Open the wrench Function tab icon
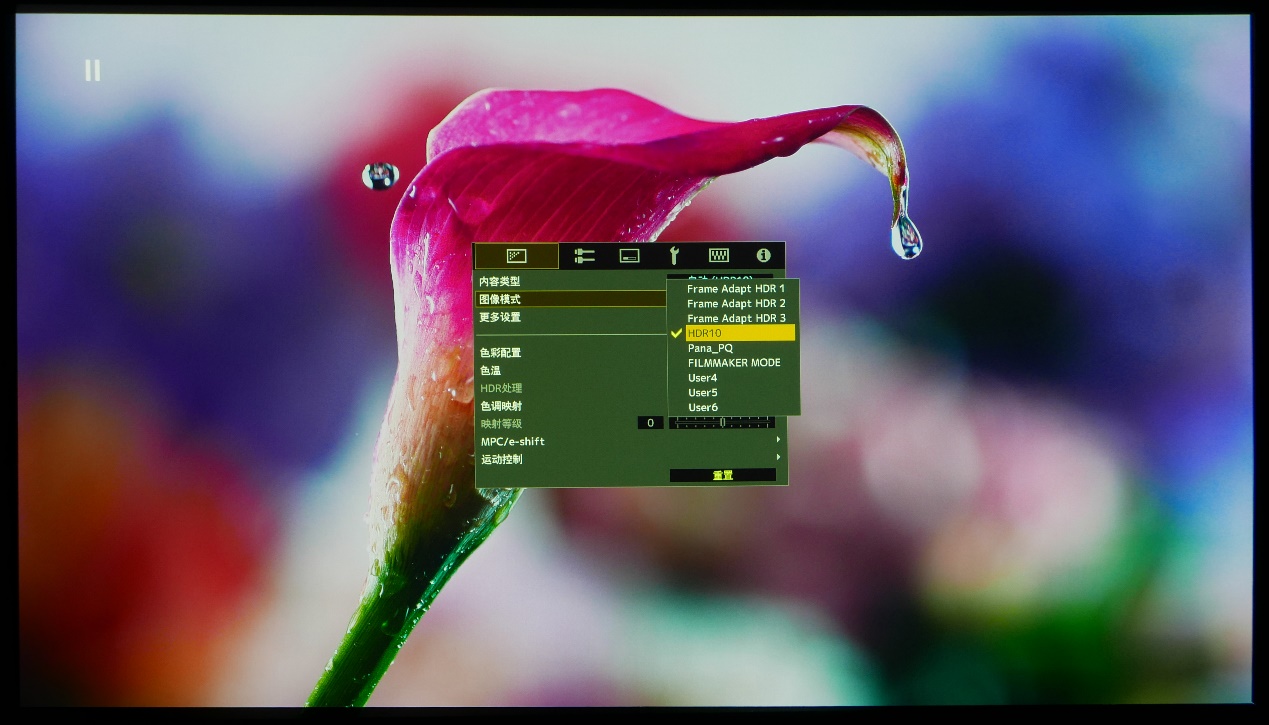The width and height of the screenshot is (1269, 725). [x=674, y=256]
